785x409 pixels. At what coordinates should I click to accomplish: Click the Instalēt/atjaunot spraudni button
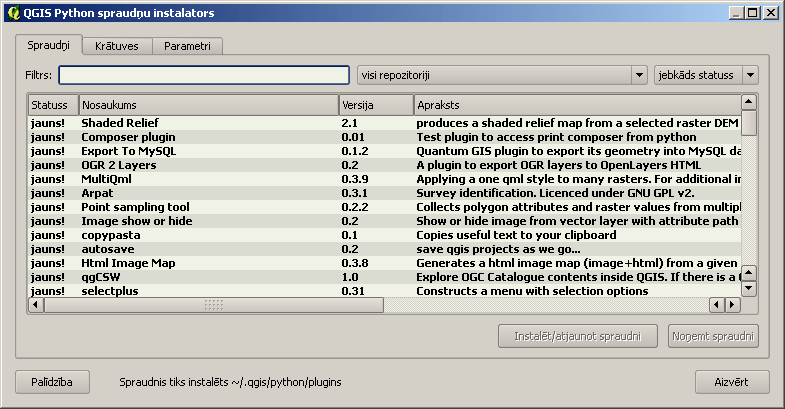tap(578, 336)
